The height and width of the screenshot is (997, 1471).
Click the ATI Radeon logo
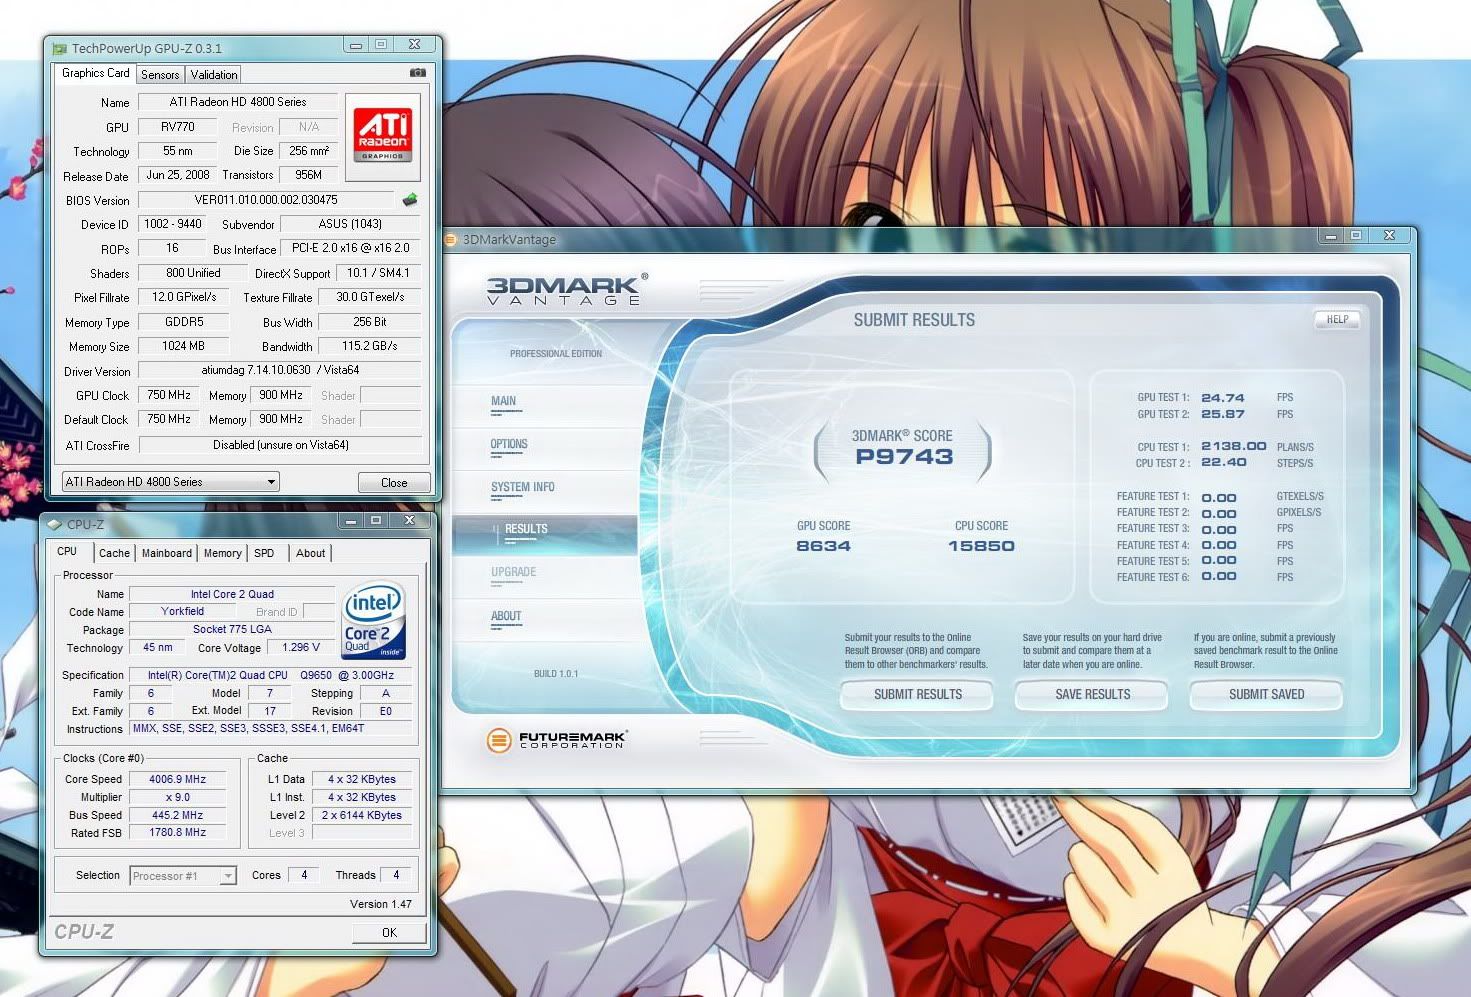pyautogui.click(x=382, y=136)
